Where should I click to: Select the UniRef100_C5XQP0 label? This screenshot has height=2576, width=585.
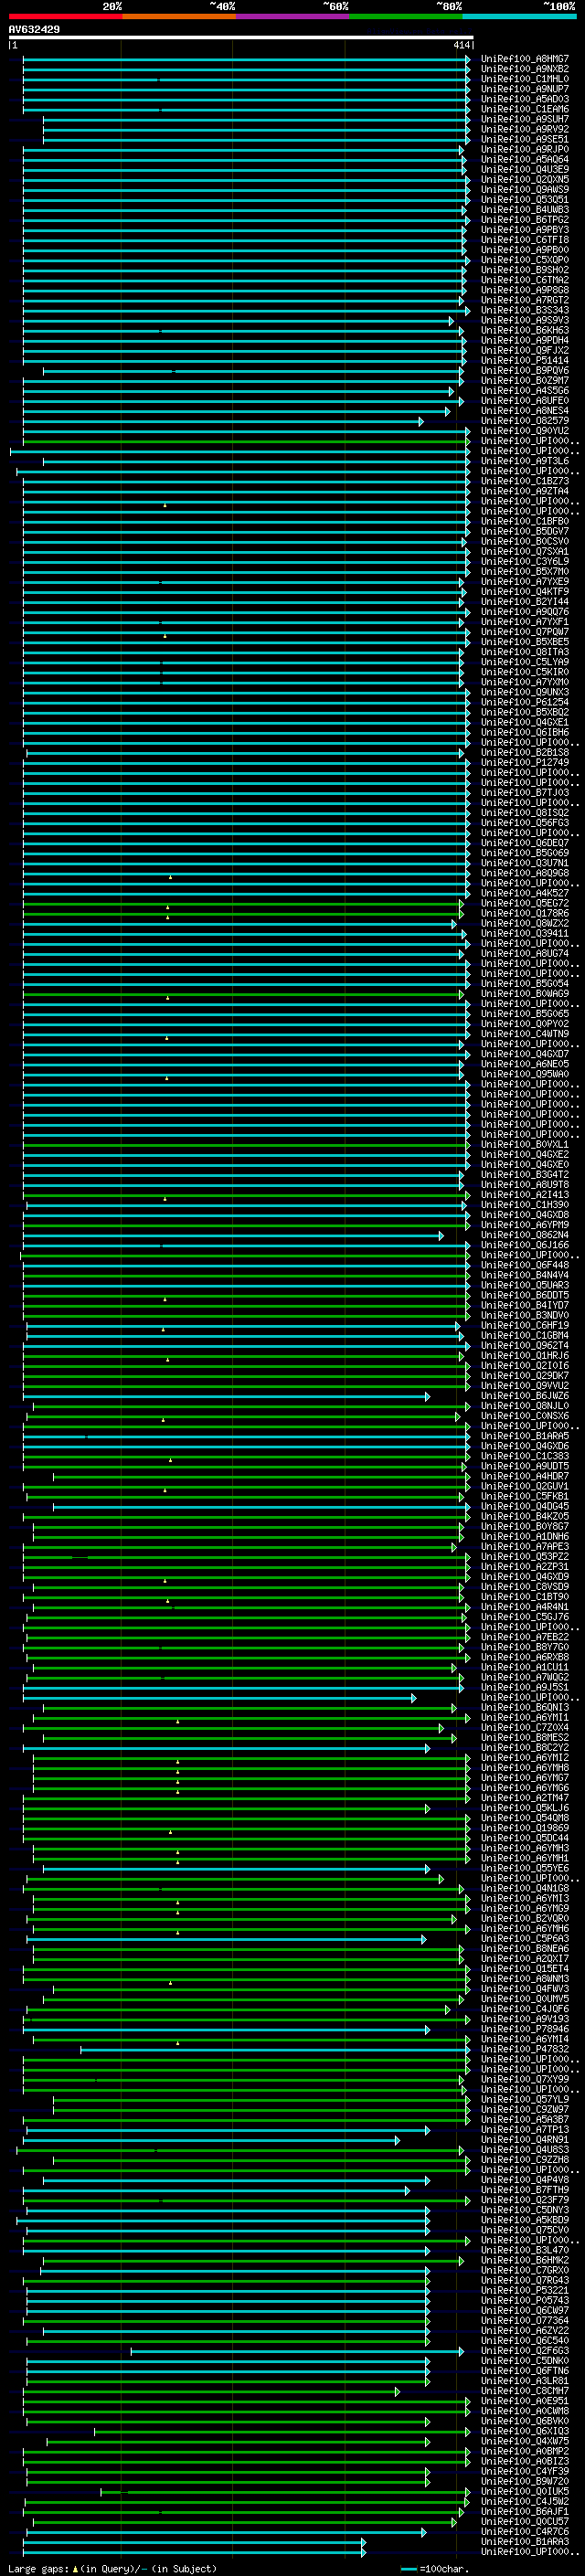point(525,260)
